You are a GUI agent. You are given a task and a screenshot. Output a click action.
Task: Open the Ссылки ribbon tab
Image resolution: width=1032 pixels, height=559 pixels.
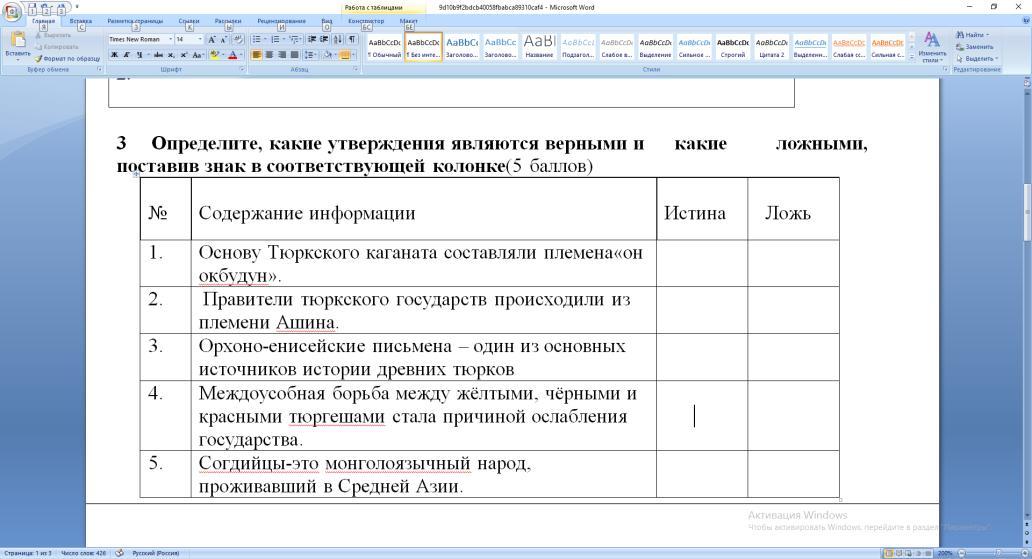(x=189, y=21)
